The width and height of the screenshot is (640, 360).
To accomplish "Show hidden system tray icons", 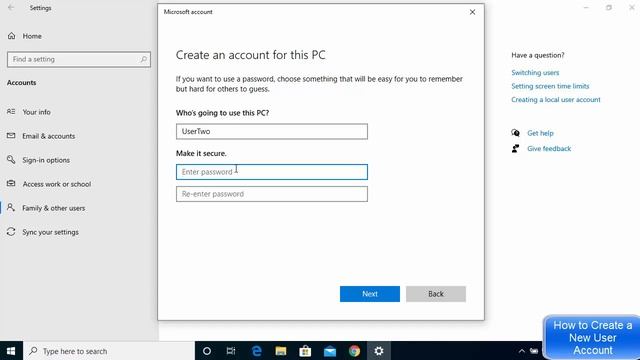I will pos(522,351).
